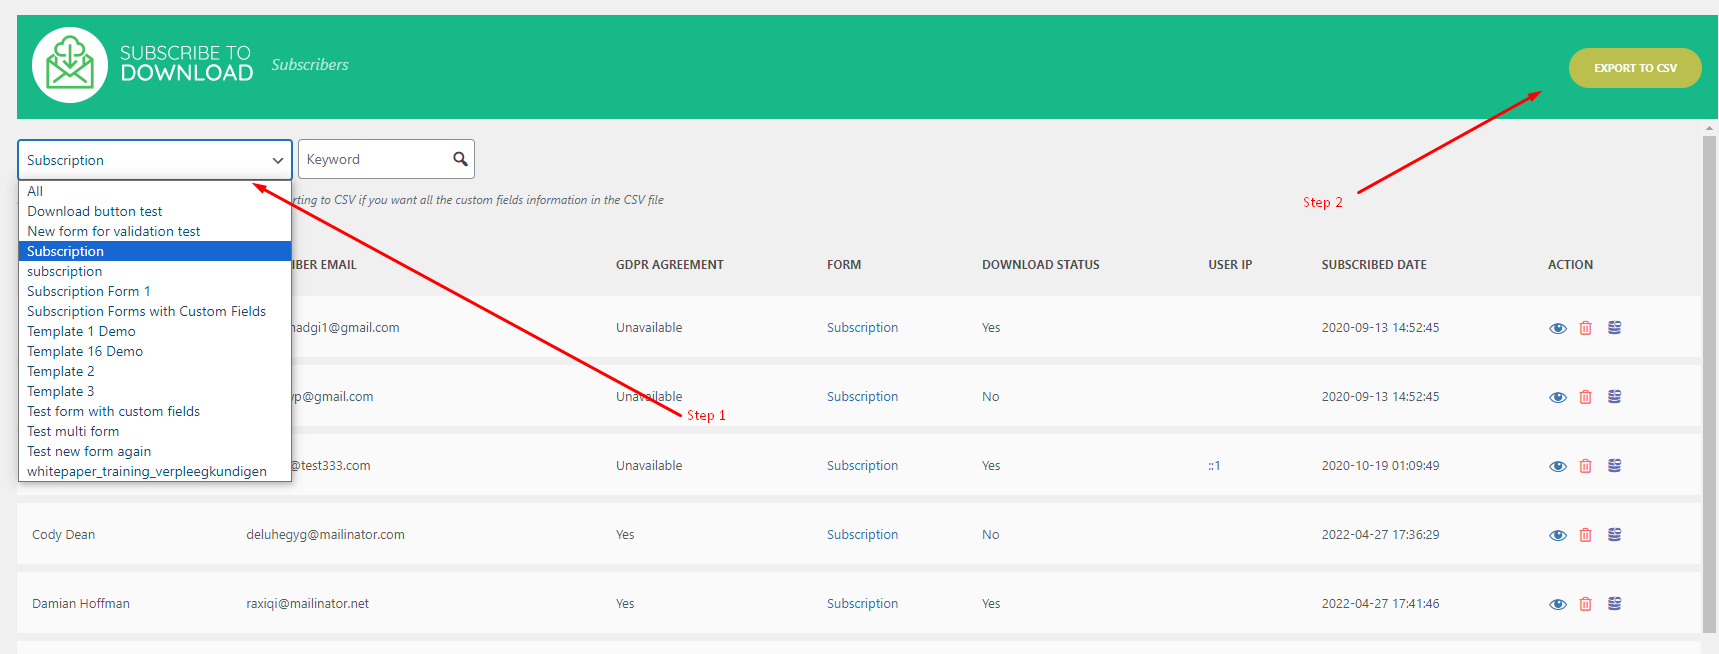Open custom fields icon for the p@gmail.com row
Image resolution: width=1719 pixels, height=654 pixels.
click(1615, 396)
